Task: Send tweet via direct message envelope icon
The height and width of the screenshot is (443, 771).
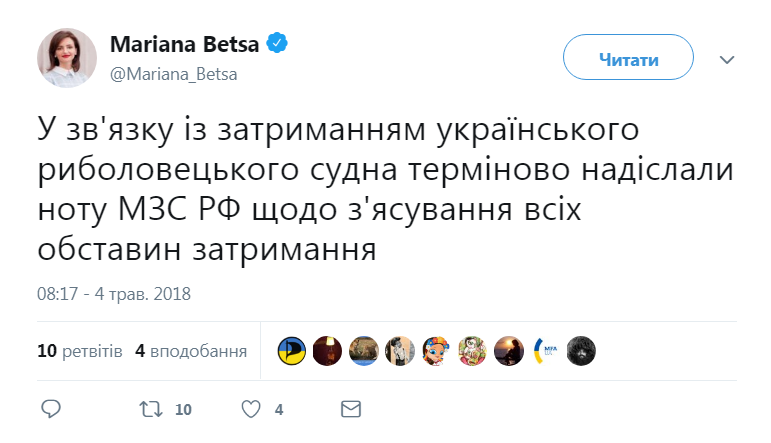Action: click(x=350, y=409)
